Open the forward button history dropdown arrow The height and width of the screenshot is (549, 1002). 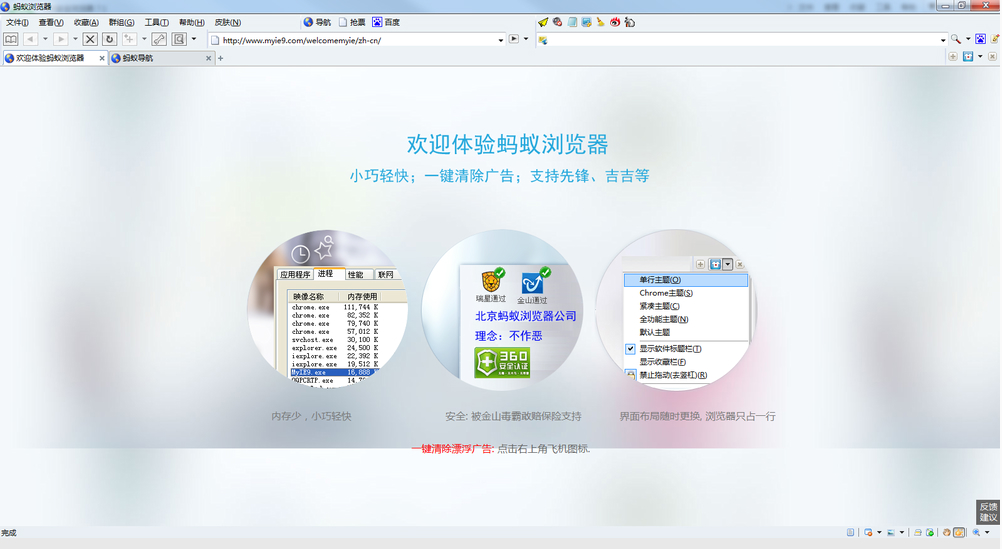coord(75,40)
